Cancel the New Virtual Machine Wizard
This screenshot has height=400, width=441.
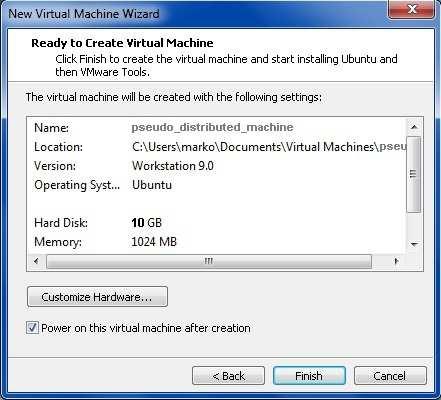tap(390, 376)
